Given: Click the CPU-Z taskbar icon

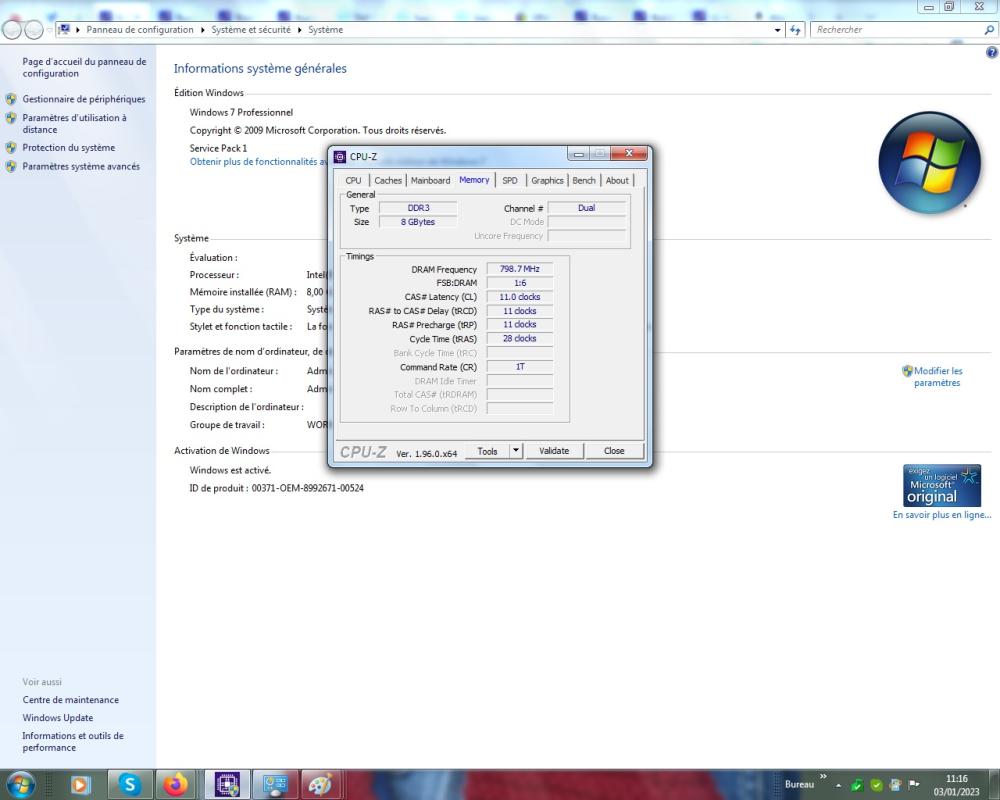Looking at the screenshot, I should pyautogui.click(x=227, y=784).
